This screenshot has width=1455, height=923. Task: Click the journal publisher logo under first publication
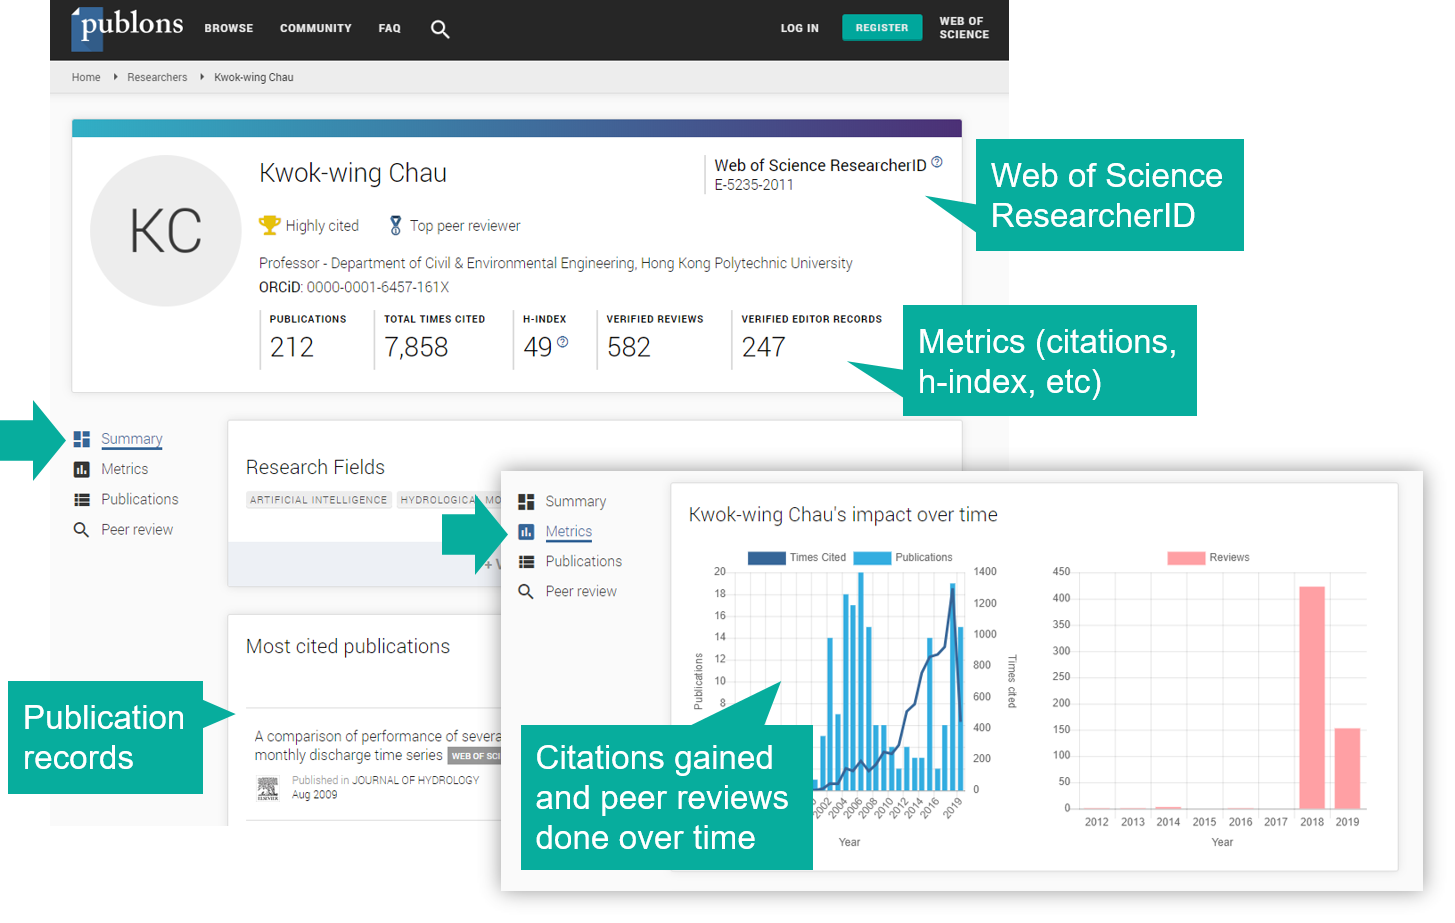(268, 788)
